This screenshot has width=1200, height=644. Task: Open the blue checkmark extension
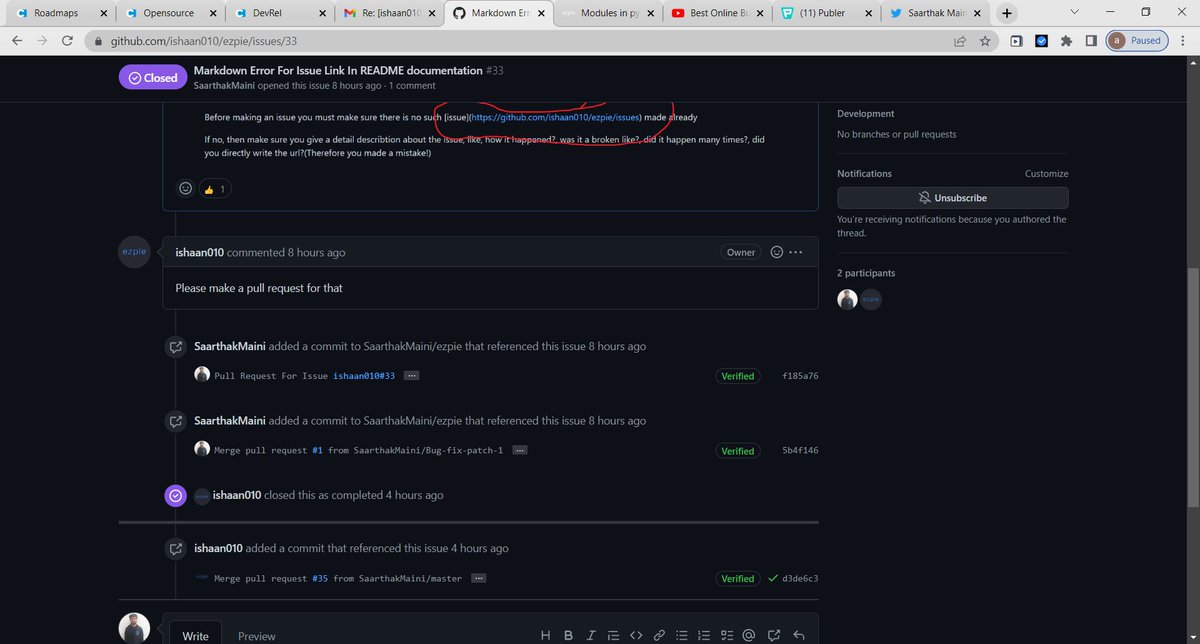tap(1040, 41)
